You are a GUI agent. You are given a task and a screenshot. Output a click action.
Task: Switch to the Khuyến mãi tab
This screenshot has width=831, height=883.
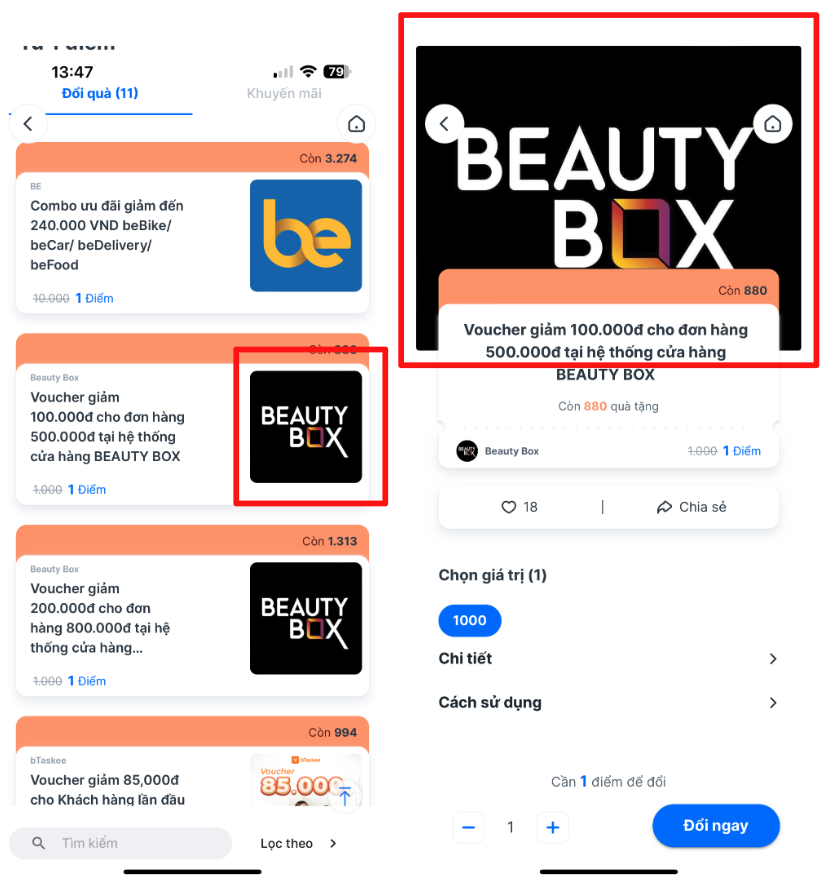tap(284, 93)
